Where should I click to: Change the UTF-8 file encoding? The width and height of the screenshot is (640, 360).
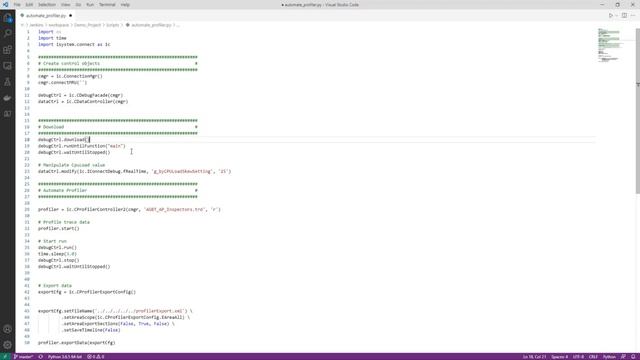point(578,357)
